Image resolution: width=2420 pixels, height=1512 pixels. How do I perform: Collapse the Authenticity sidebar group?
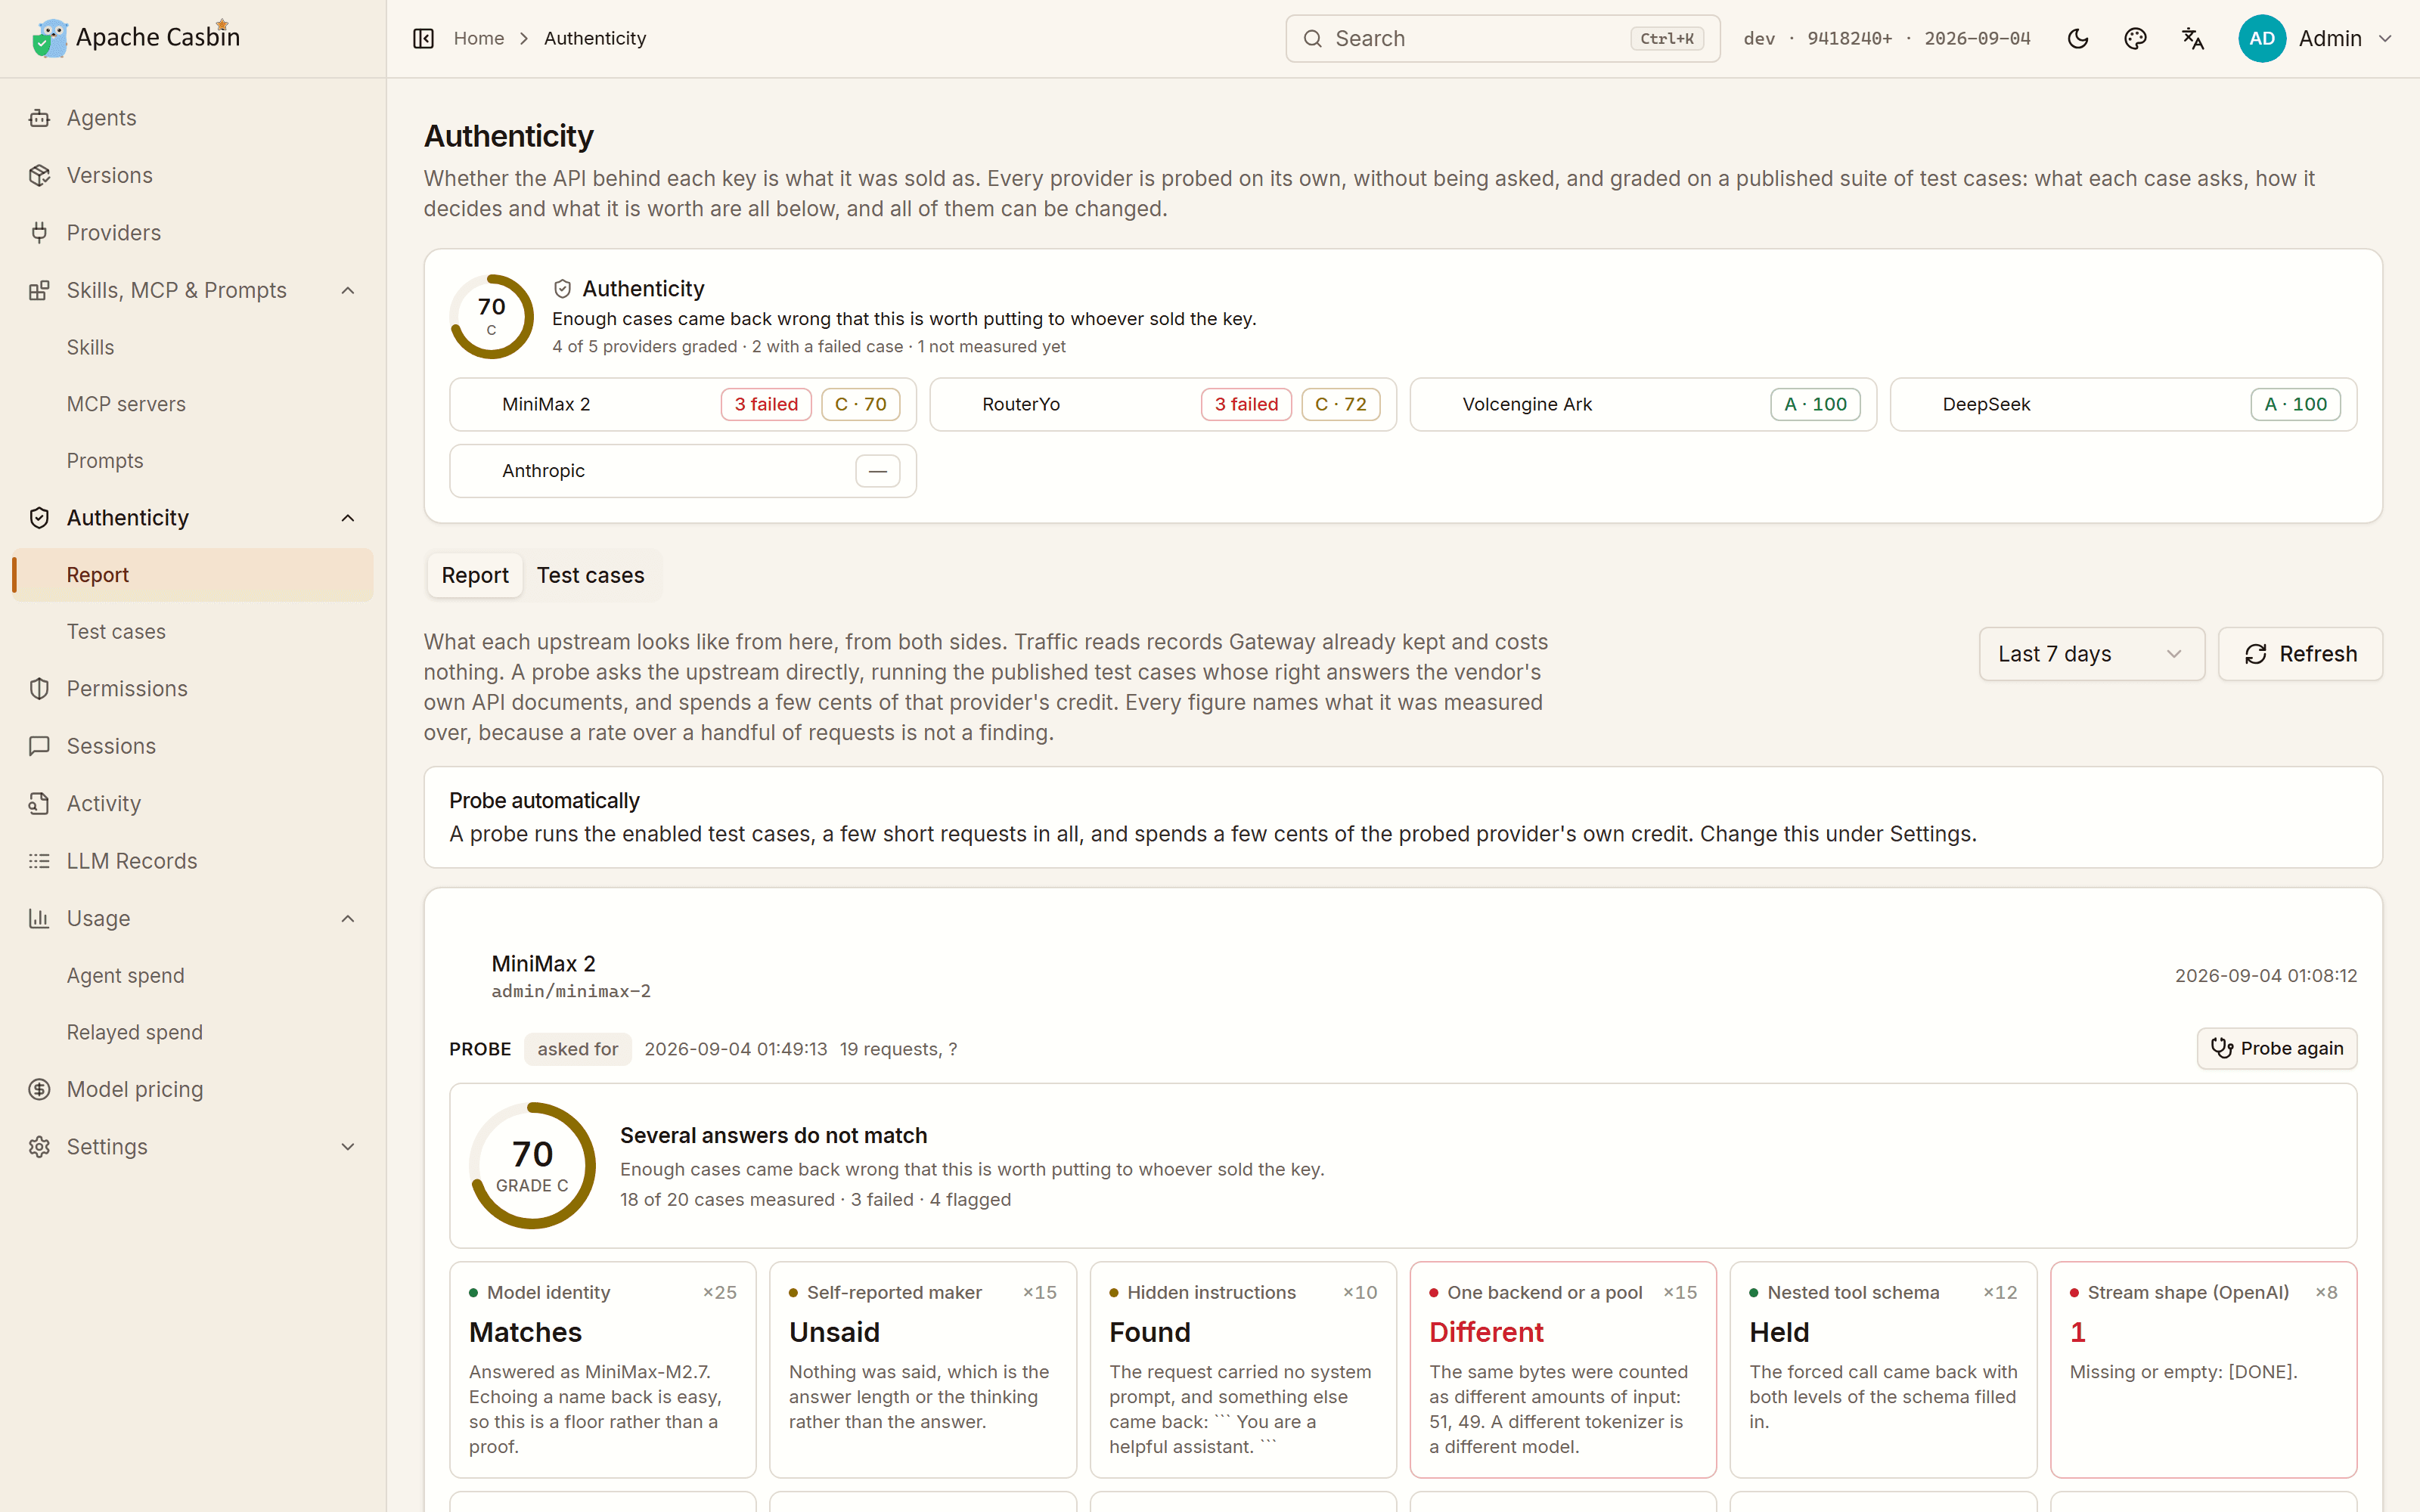click(x=348, y=518)
